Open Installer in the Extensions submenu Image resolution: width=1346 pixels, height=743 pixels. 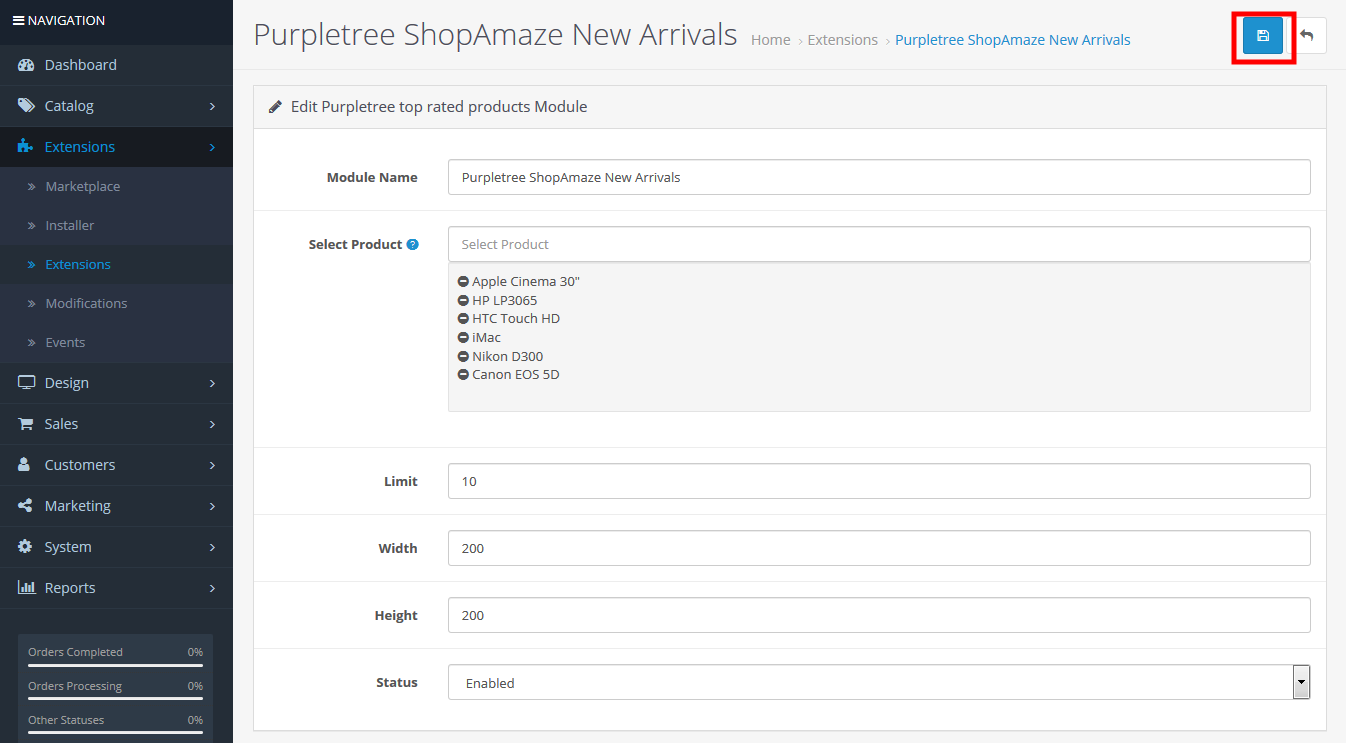pyautogui.click(x=69, y=226)
